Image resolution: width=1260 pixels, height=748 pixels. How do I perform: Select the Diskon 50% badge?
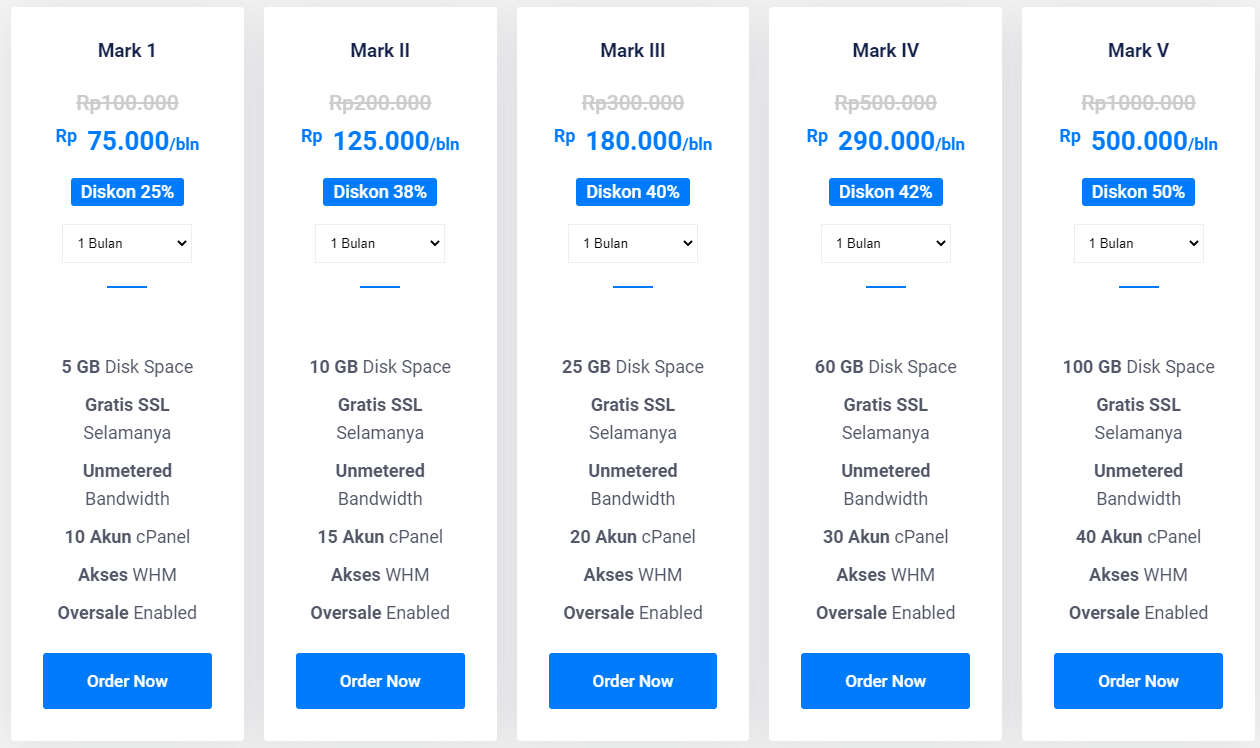click(x=1138, y=192)
